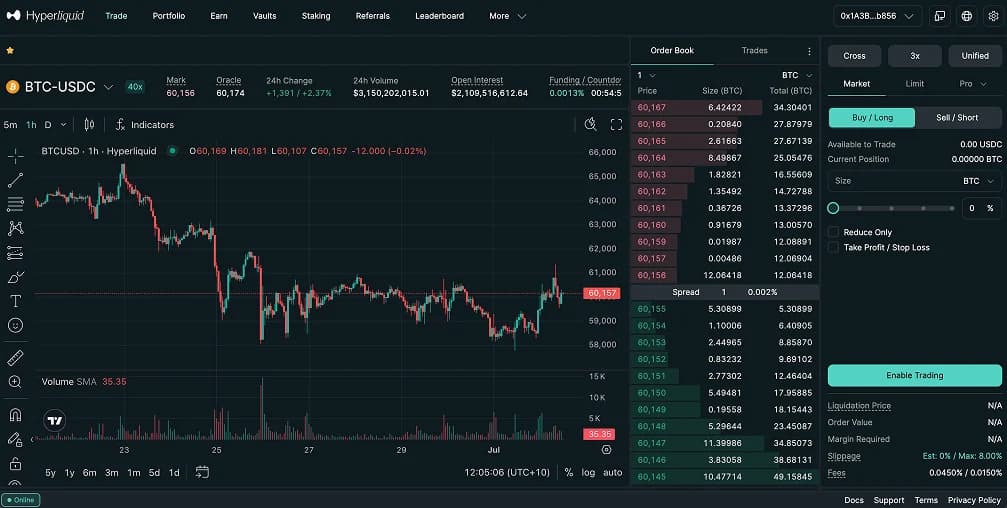The width and height of the screenshot is (1007, 508).
Task: Open the emoji sticker tool
Action: 15,326
